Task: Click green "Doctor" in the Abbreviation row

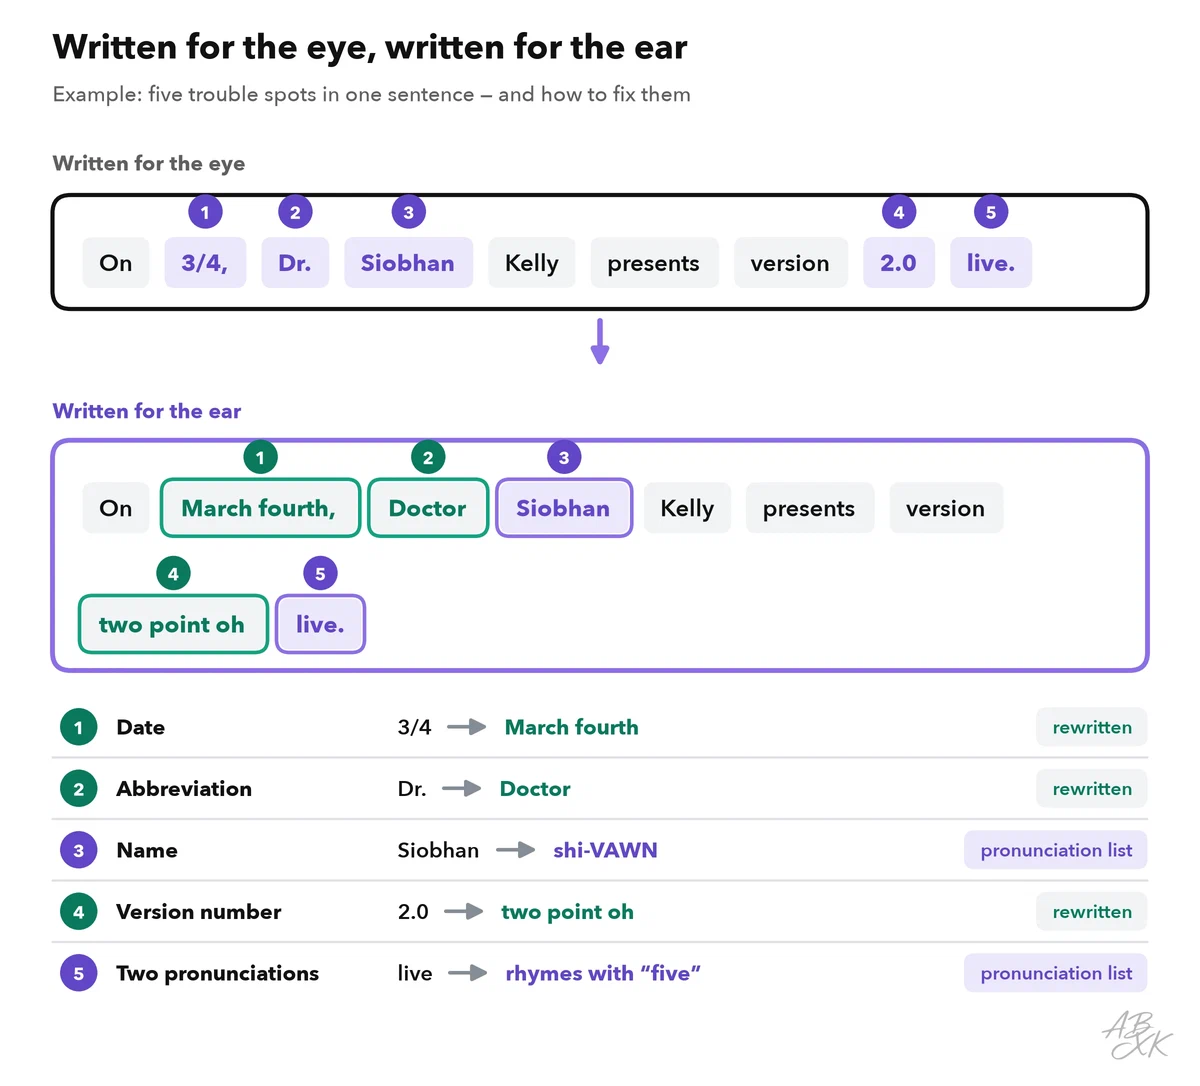Action: click(535, 789)
